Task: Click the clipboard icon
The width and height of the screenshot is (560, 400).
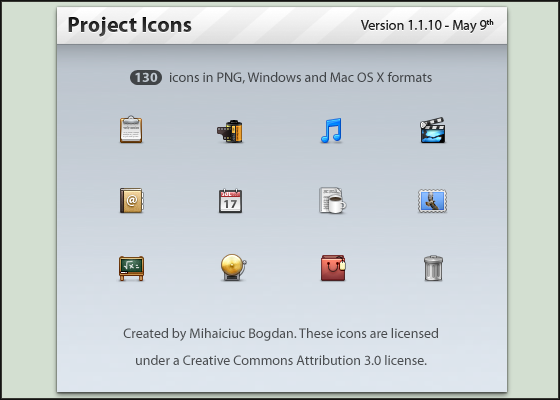Action: 131,129
